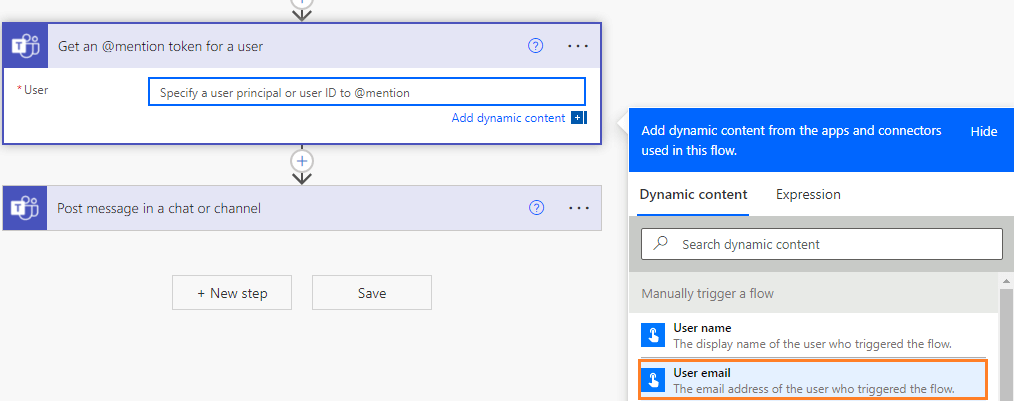Viewport: 1014px width, 401px height.
Task: Switch to the Expression tab
Action: pyautogui.click(x=808, y=195)
